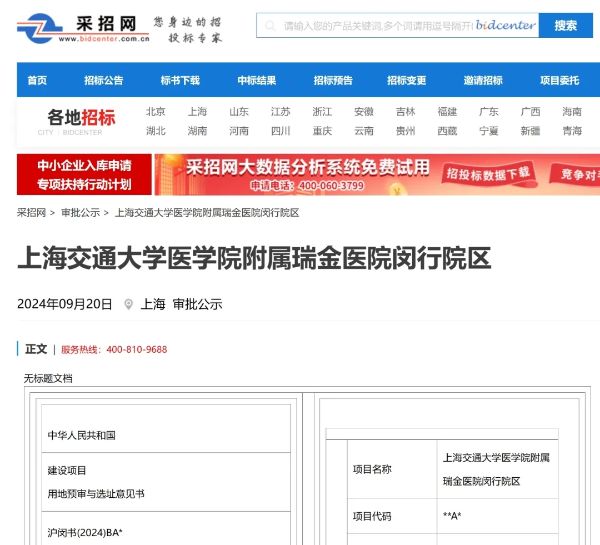Image resolution: width=600 pixels, height=545 pixels.
Task: Choose the 北京 region link
Action: pos(155,112)
